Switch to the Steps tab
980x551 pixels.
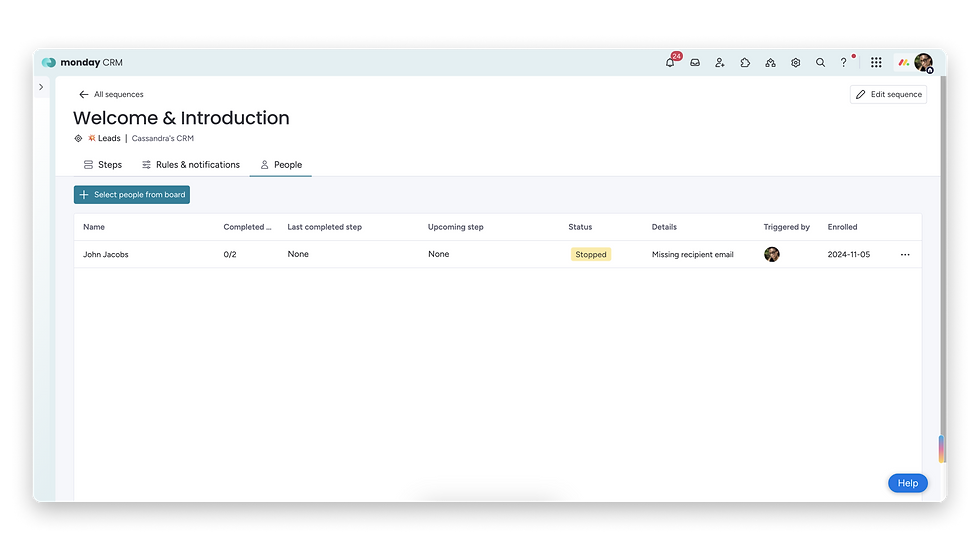pos(102,165)
